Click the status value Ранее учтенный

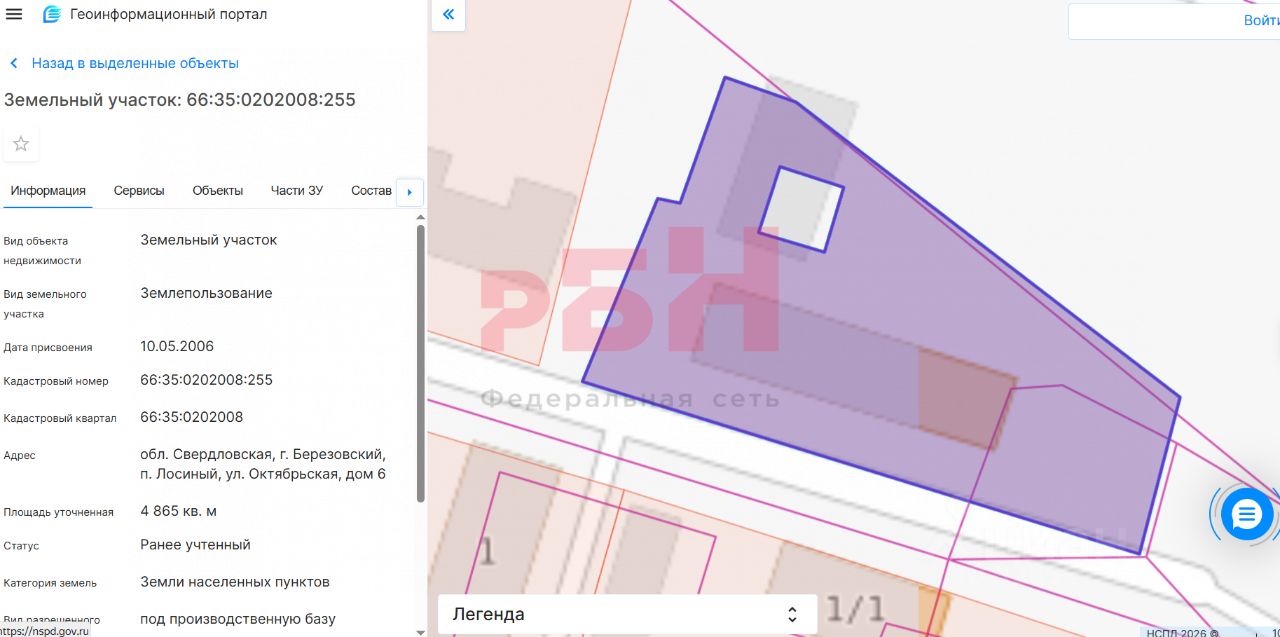coord(195,545)
